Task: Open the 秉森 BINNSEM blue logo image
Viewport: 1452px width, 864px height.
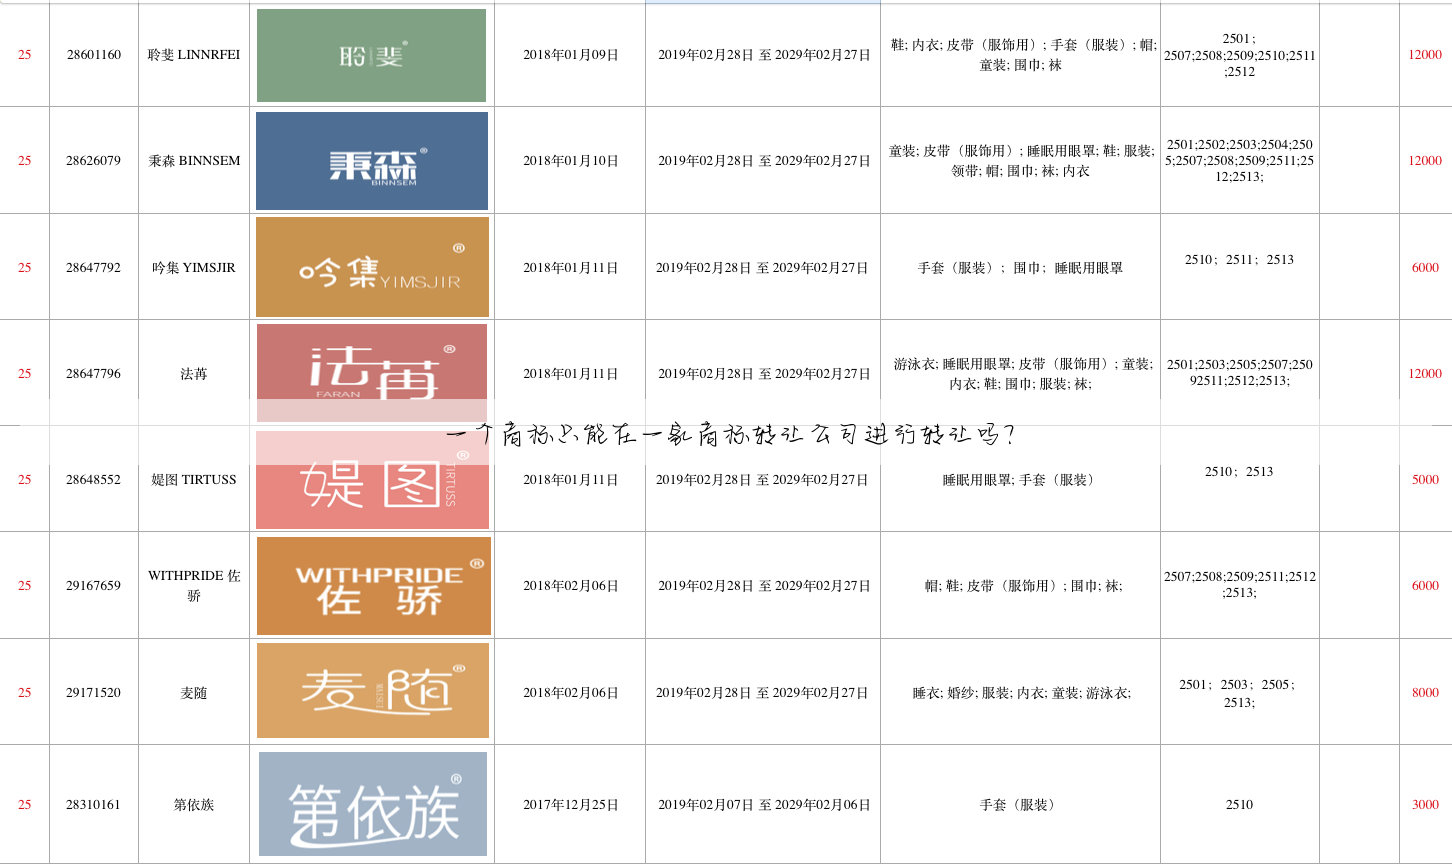Action: click(x=371, y=160)
